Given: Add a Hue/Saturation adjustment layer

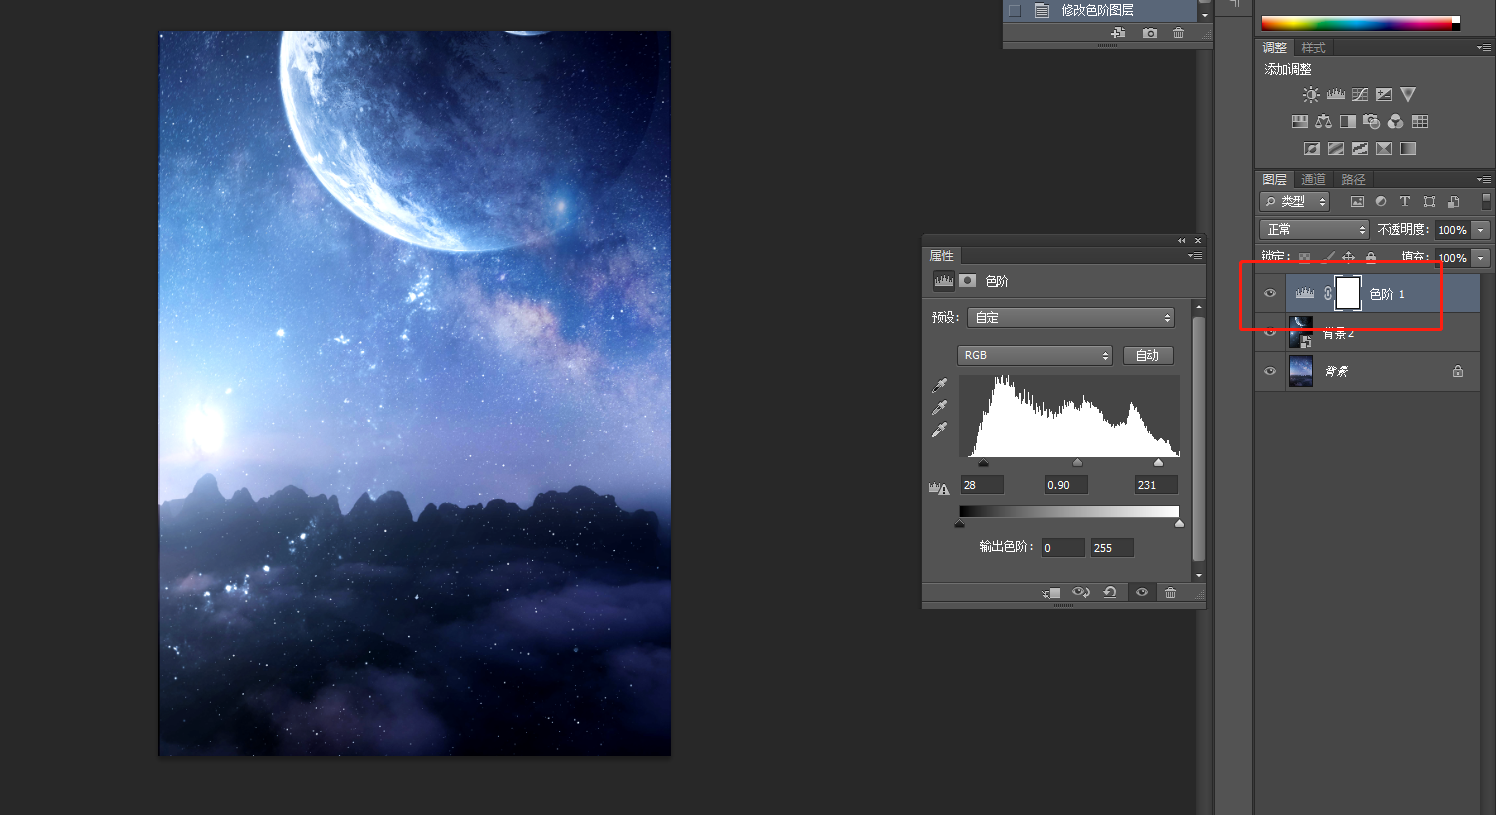Looking at the screenshot, I should (x=1300, y=121).
